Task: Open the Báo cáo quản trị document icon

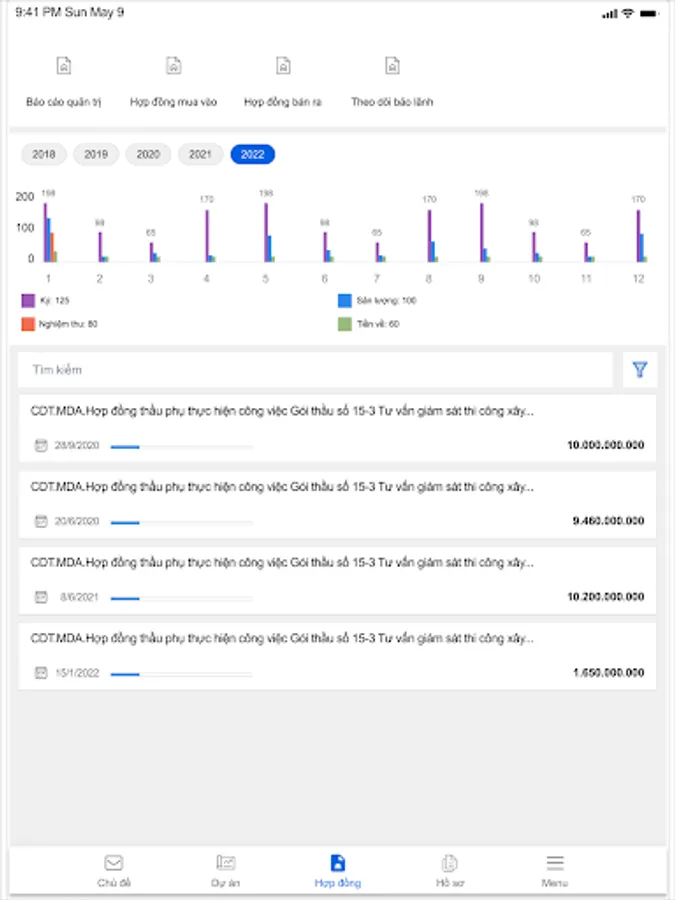Action: (64, 66)
